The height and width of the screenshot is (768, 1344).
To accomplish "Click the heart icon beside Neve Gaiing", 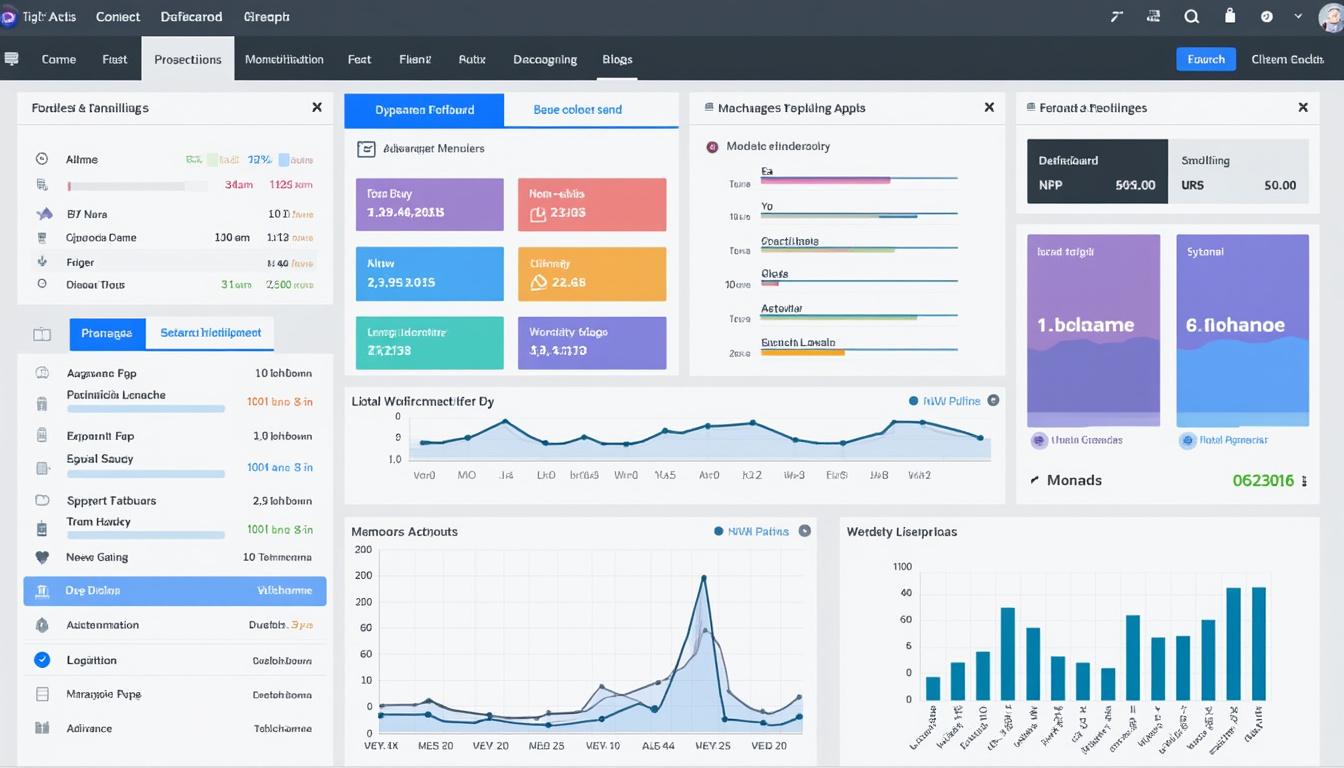I will [x=42, y=558].
